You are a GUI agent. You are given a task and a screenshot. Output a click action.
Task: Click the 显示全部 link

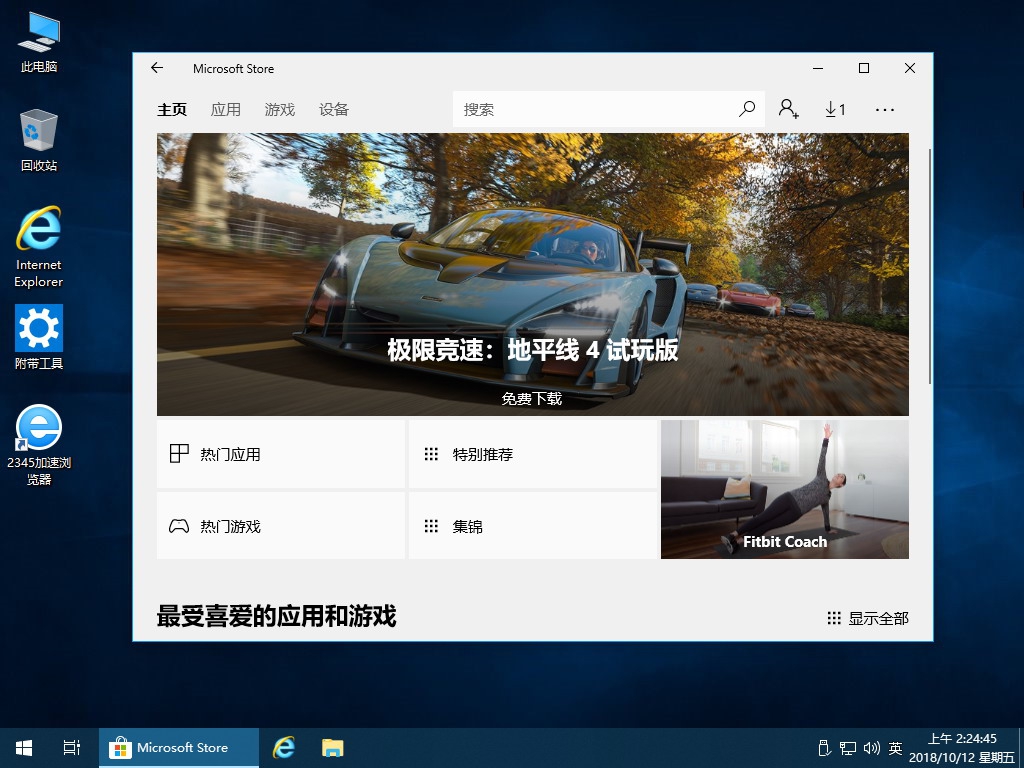coord(868,618)
